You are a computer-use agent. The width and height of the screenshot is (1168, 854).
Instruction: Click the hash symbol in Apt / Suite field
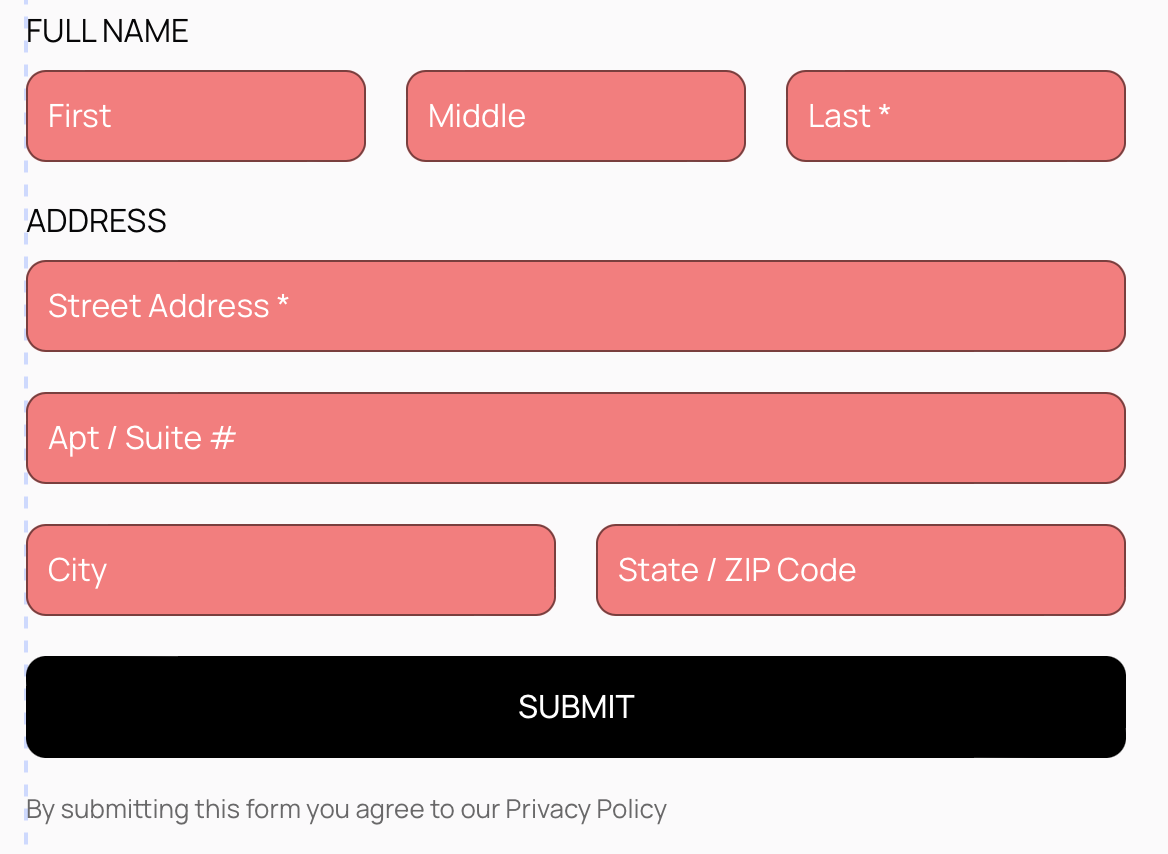(224, 438)
